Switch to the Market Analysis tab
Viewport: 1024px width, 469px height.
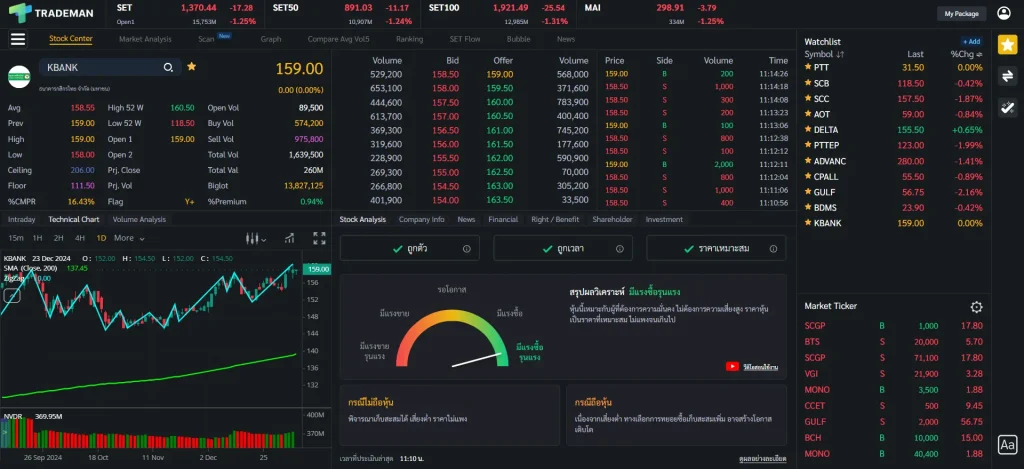145,39
